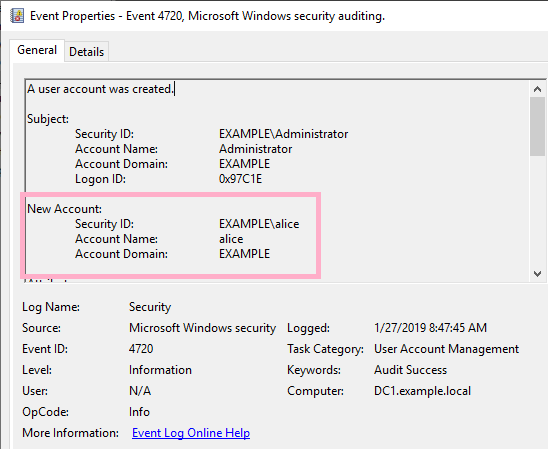Click the Task Category User Account Management value

(x=446, y=349)
